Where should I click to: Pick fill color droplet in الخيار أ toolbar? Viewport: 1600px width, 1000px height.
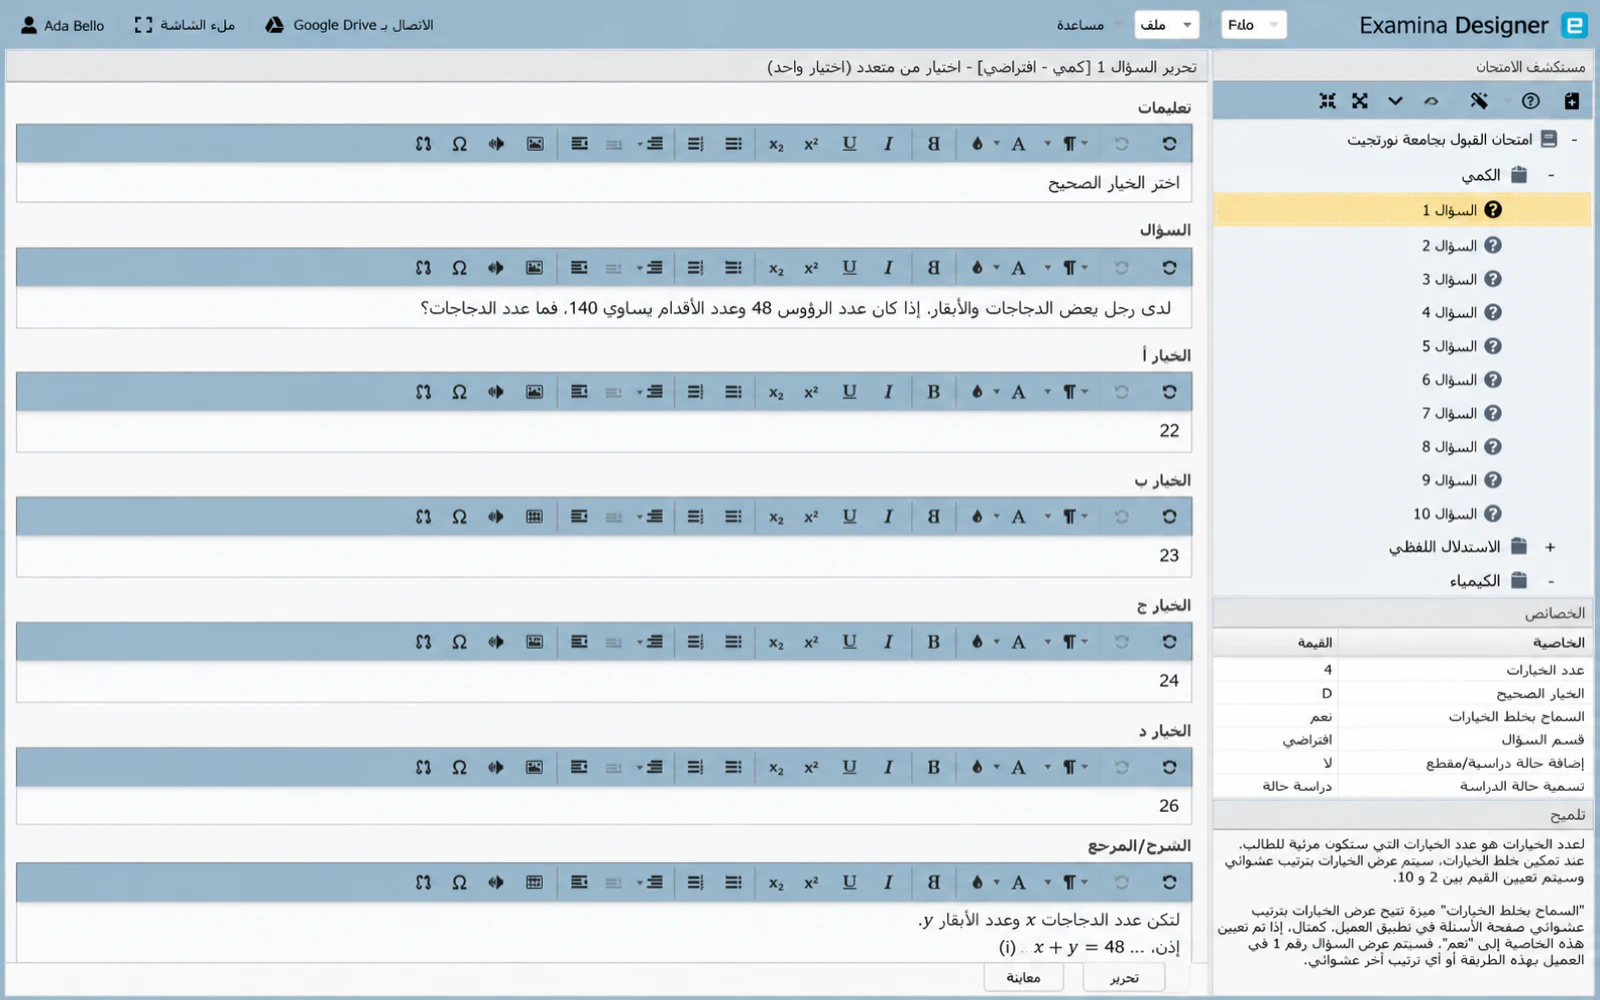coord(977,392)
